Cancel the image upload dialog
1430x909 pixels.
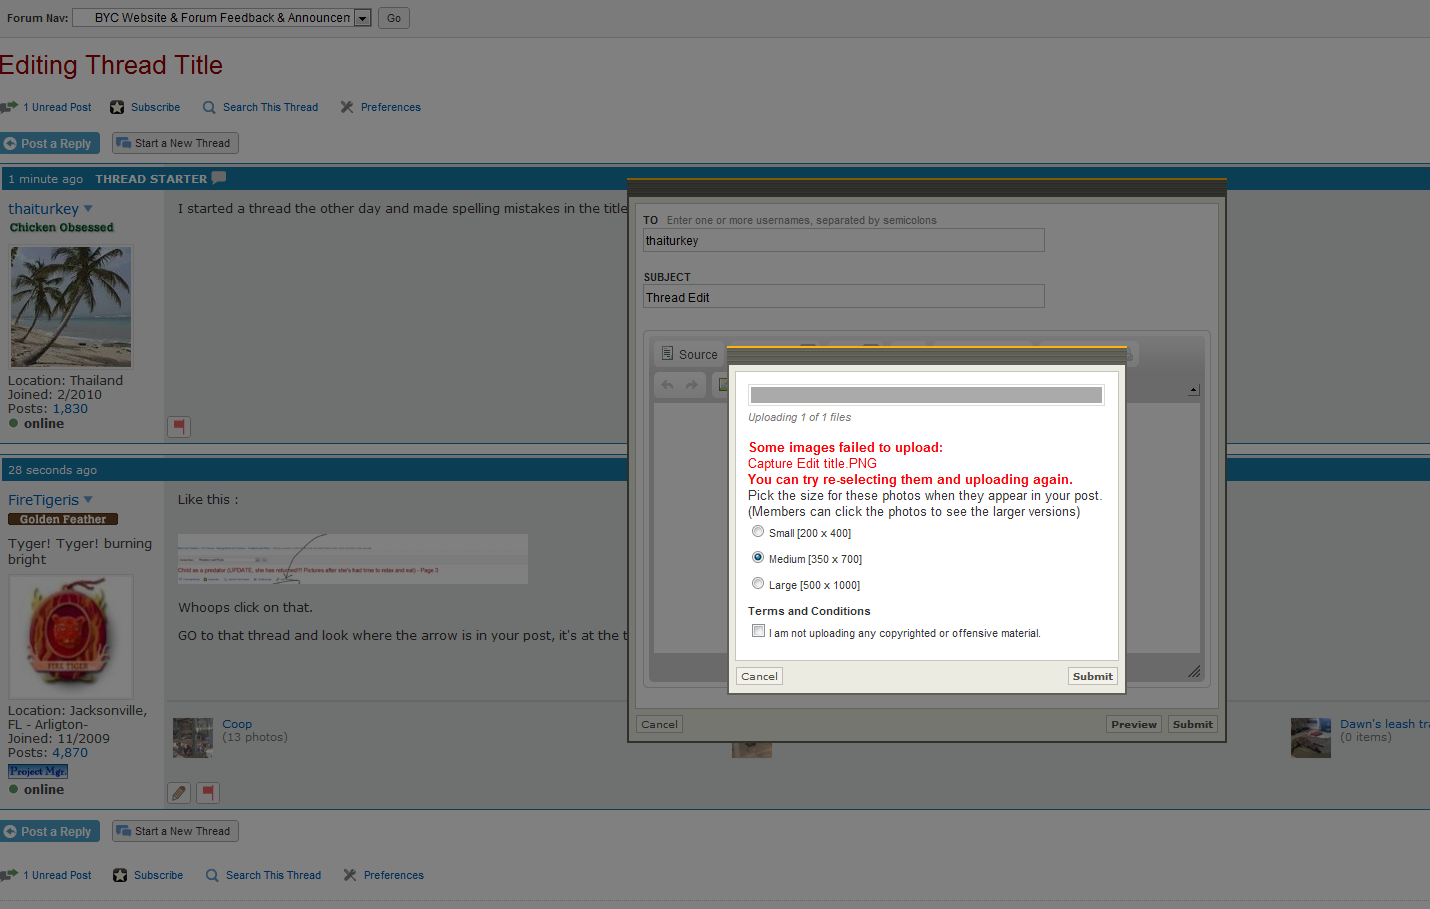point(759,676)
